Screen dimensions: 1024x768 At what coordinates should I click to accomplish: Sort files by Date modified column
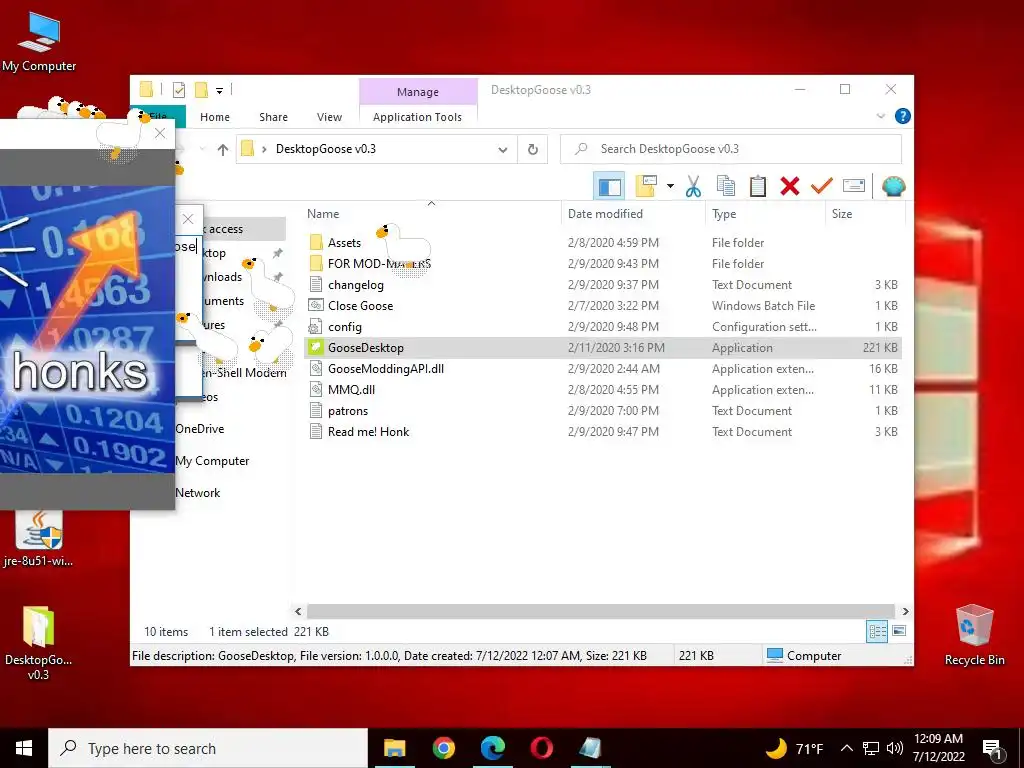tap(605, 214)
